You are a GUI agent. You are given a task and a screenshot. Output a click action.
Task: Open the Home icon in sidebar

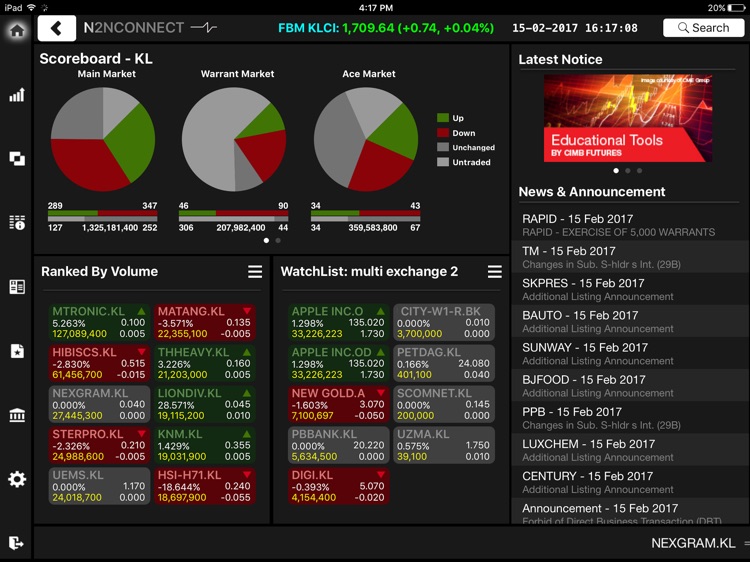click(17, 31)
